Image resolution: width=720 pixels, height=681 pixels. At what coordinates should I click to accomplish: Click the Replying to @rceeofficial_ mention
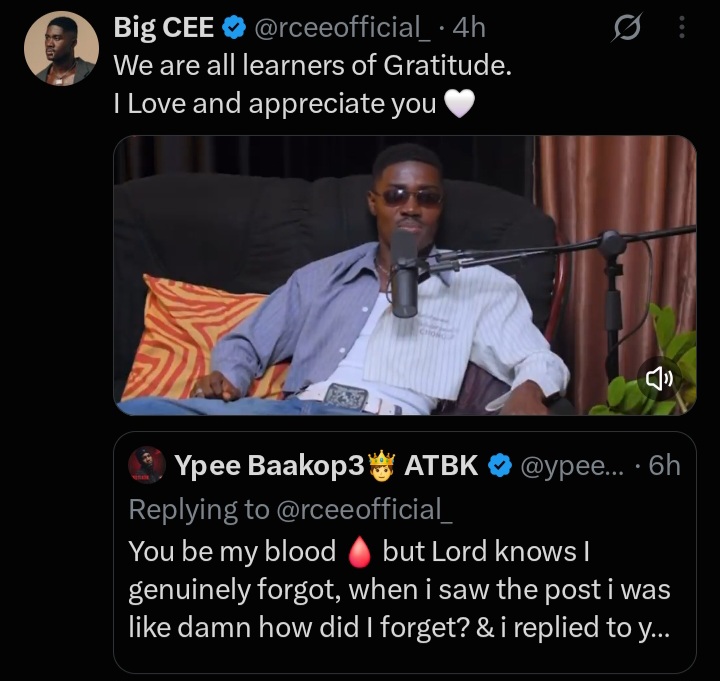(x=366, y=509)
